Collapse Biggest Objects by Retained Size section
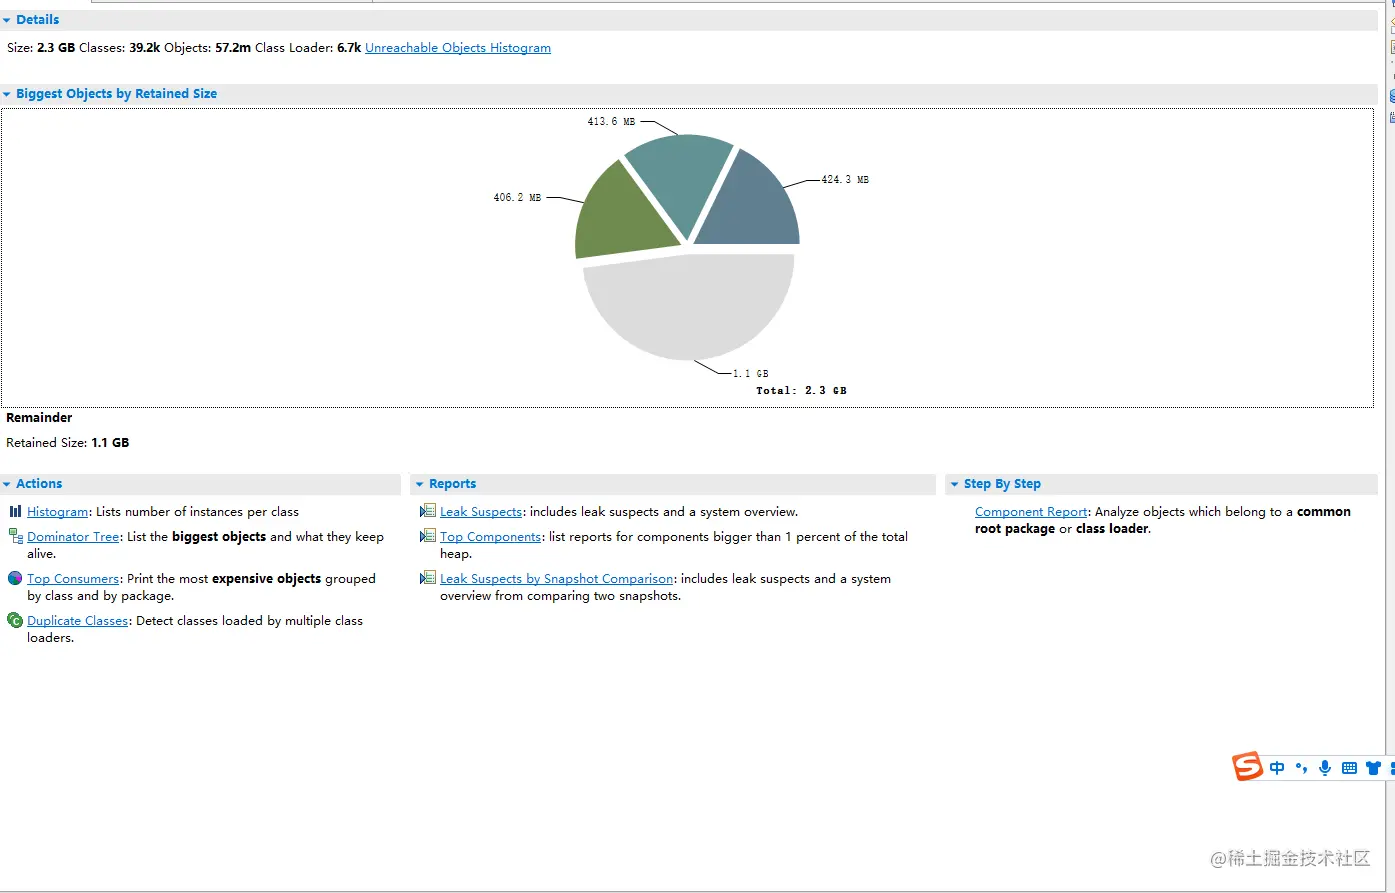 pos(7,94)
